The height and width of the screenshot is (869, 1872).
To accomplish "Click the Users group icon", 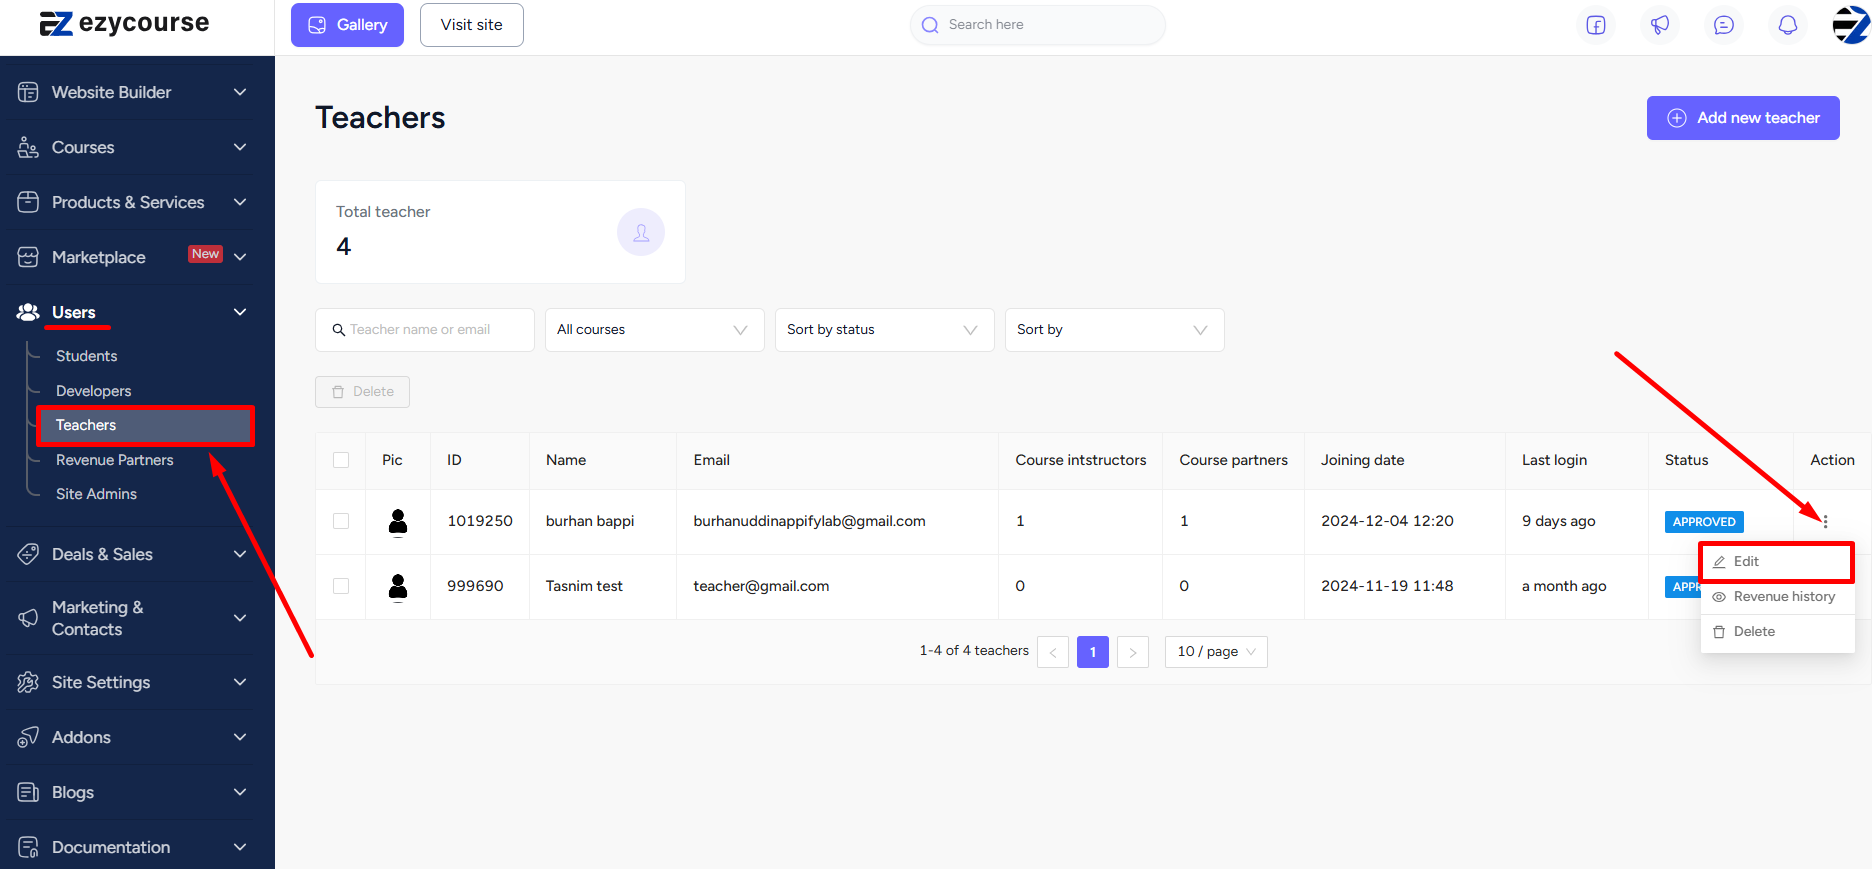I will pos(28,312).
